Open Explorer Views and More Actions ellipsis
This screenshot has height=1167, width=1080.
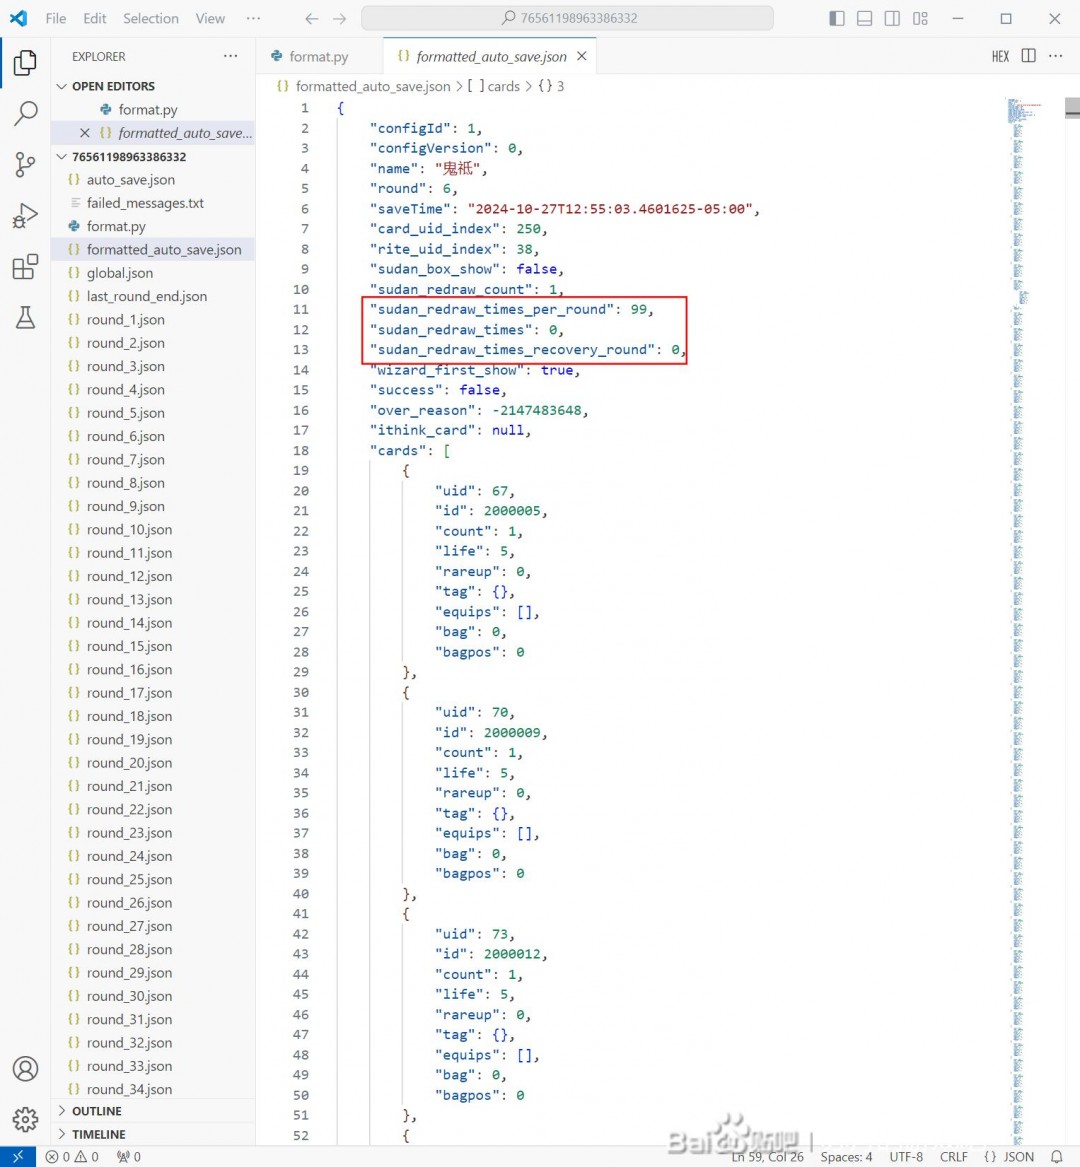coord(231,56)
